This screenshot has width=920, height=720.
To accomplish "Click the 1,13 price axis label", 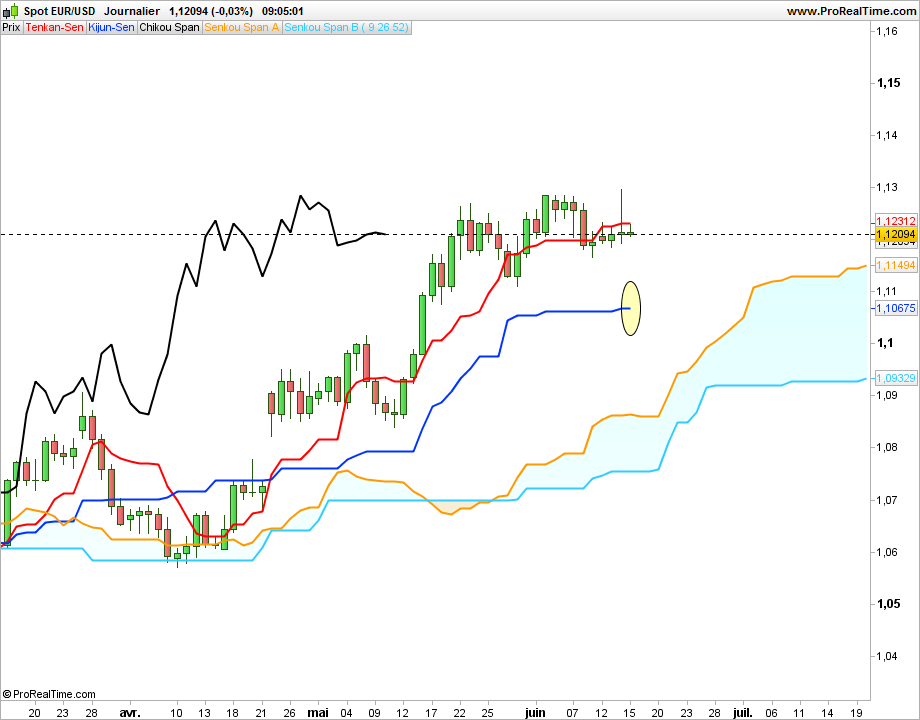I will [x=887, y=187].
